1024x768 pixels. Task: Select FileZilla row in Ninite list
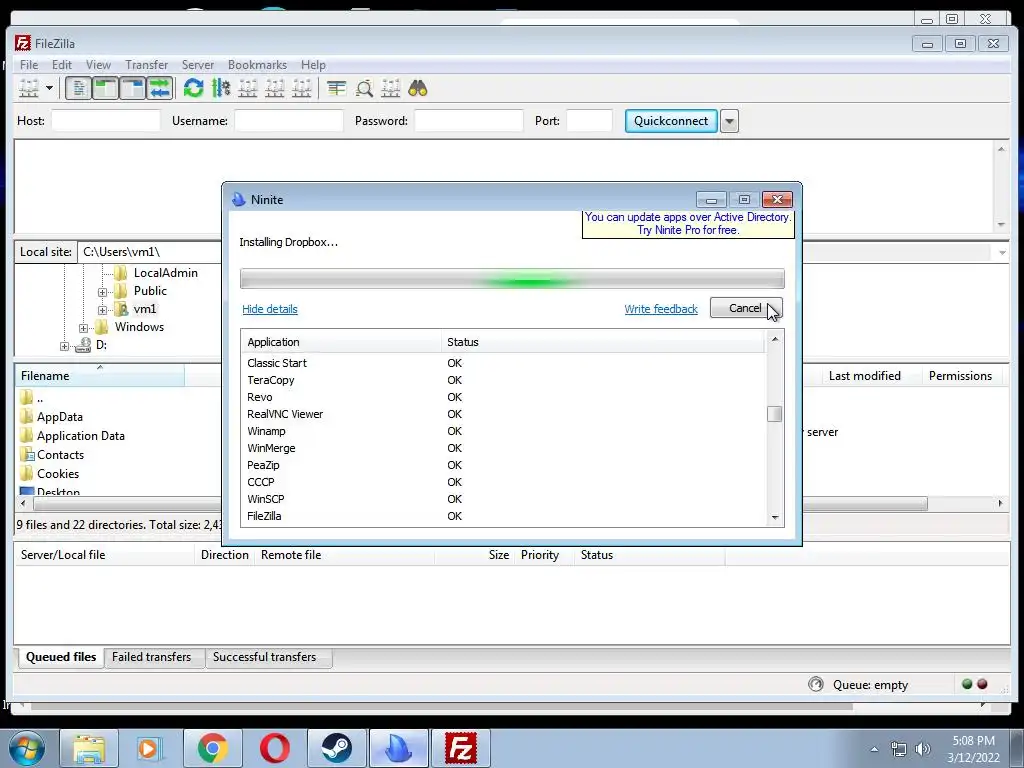point(503,516)
